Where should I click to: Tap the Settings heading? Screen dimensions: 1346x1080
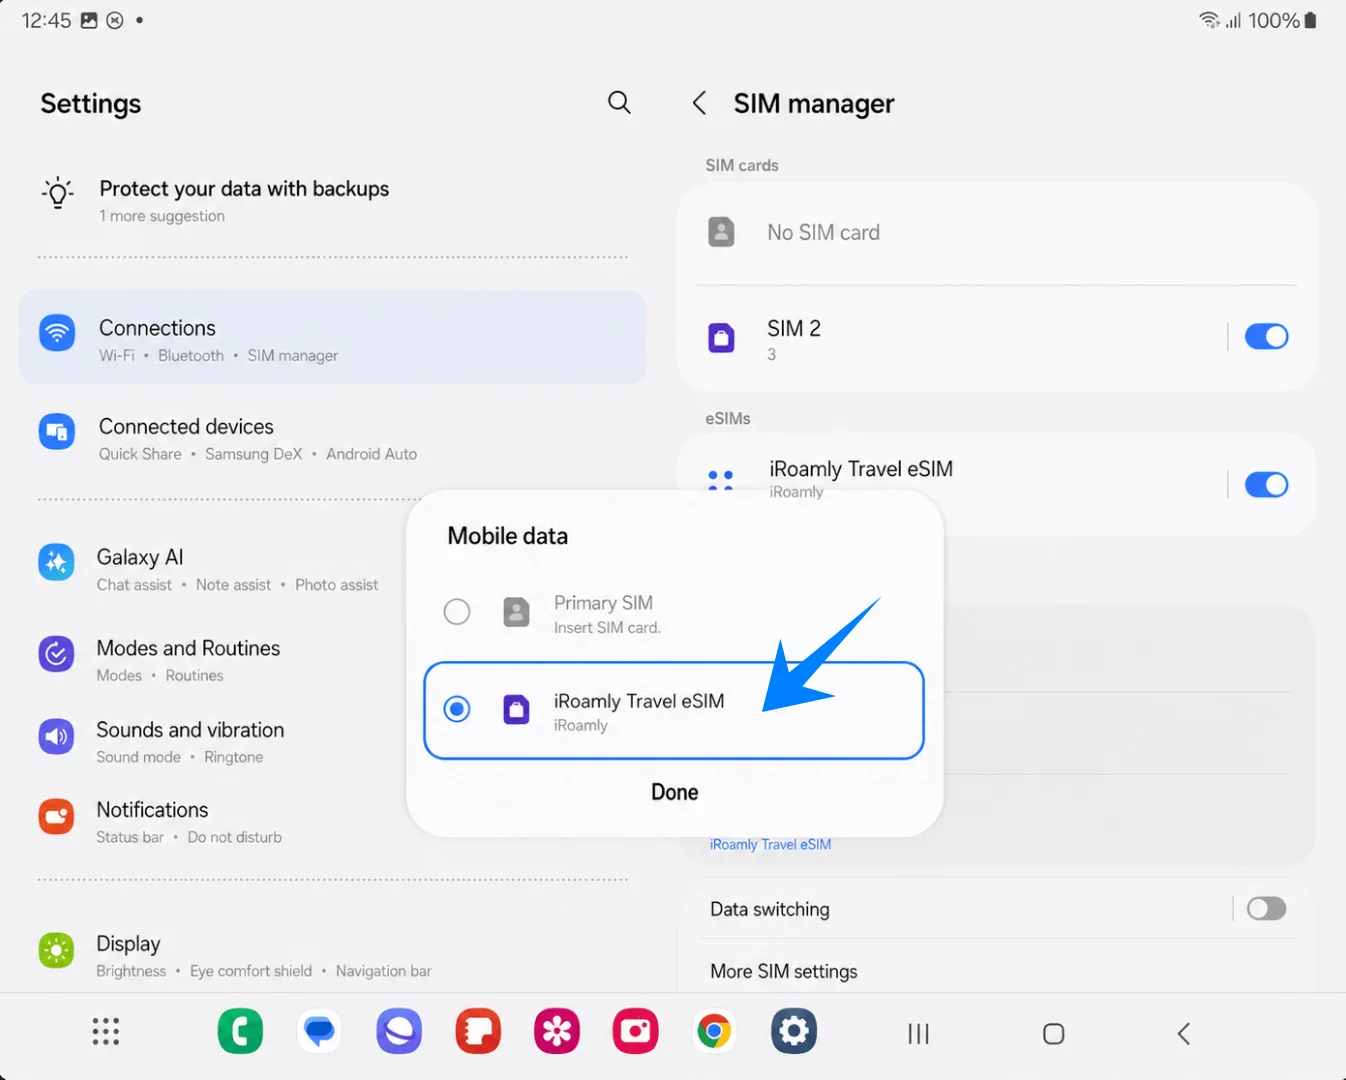[x=91, y=104]
